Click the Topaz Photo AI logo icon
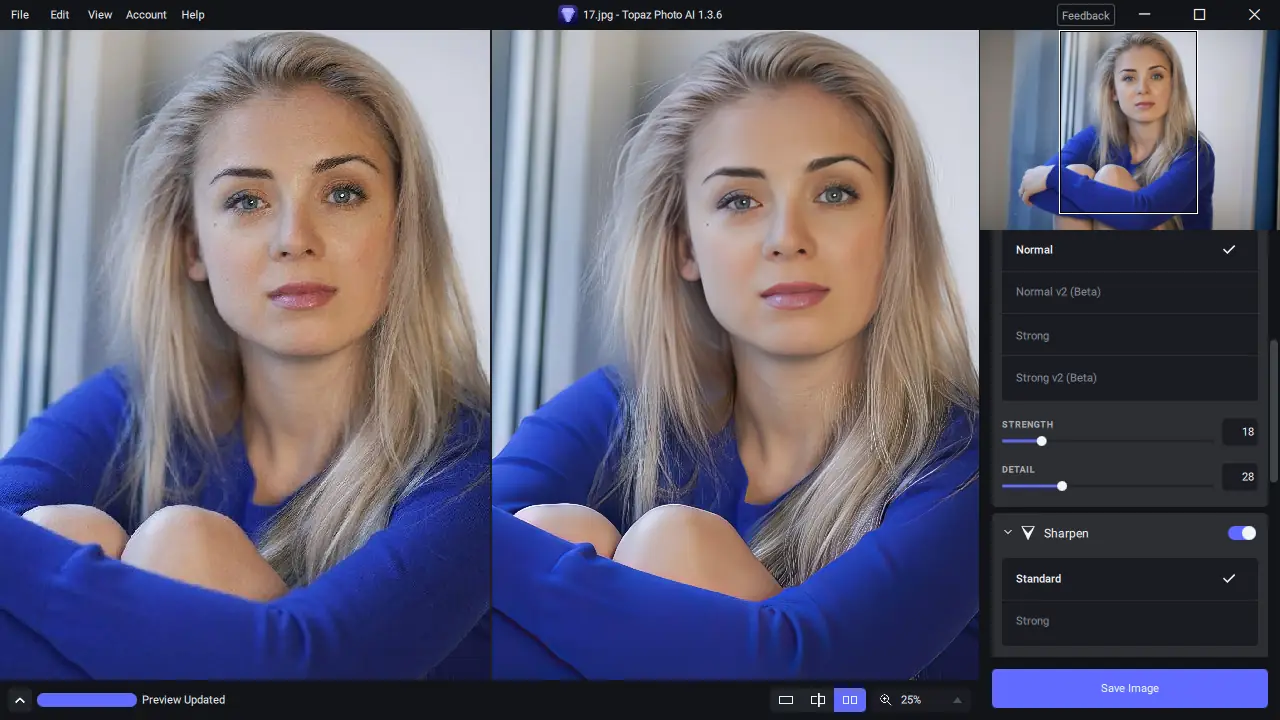The image size is (1280, 720). point(568,15)
